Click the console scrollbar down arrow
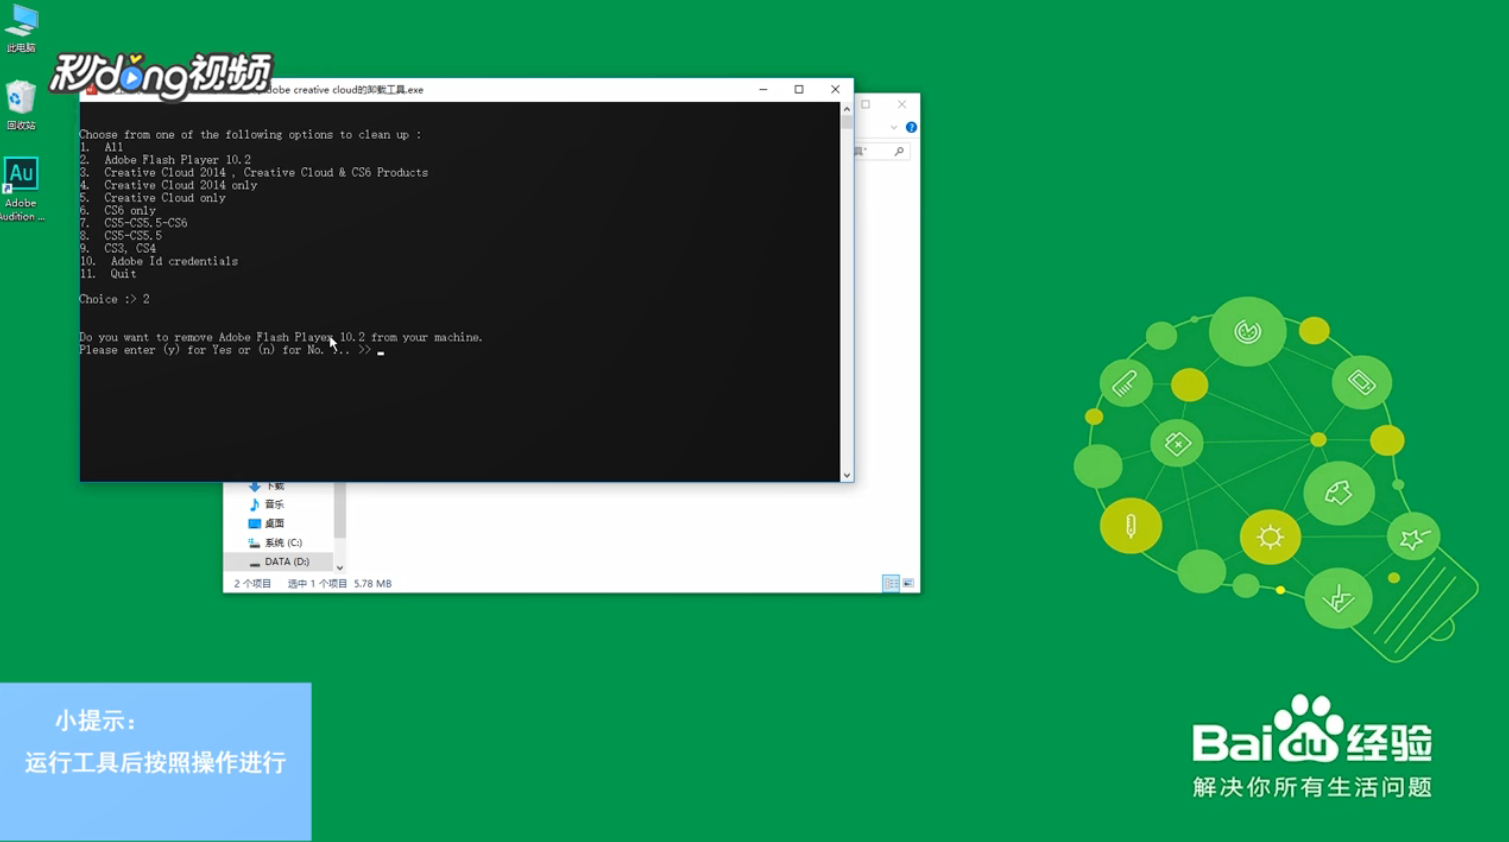The image size is (1509, 842). coord(847,475)
